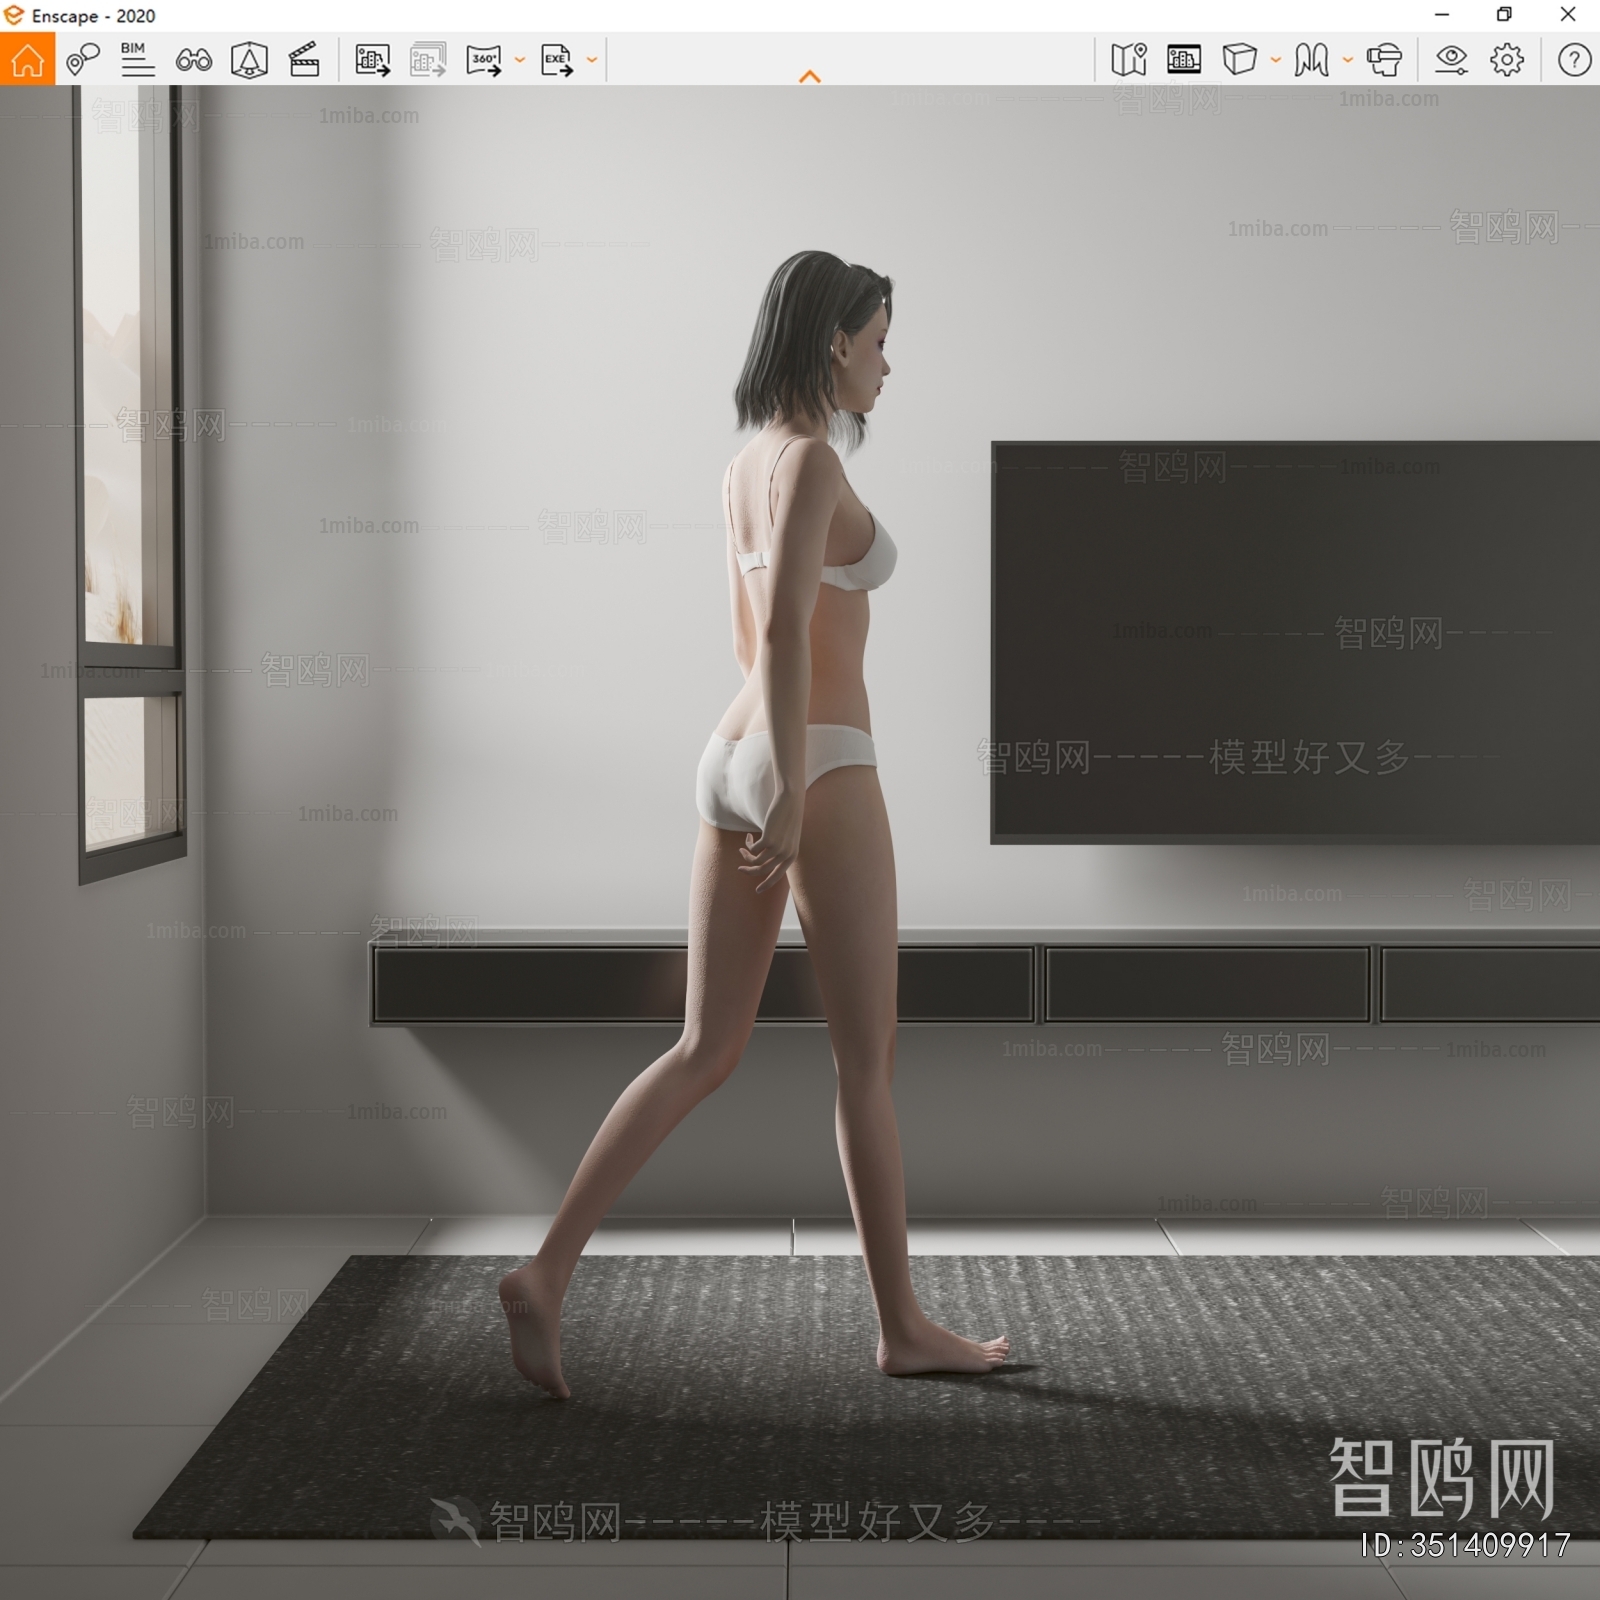Toggle rendered view mode icon
The height and width of the screenshot is (1600, 1600).
(x=1184, y=60)
